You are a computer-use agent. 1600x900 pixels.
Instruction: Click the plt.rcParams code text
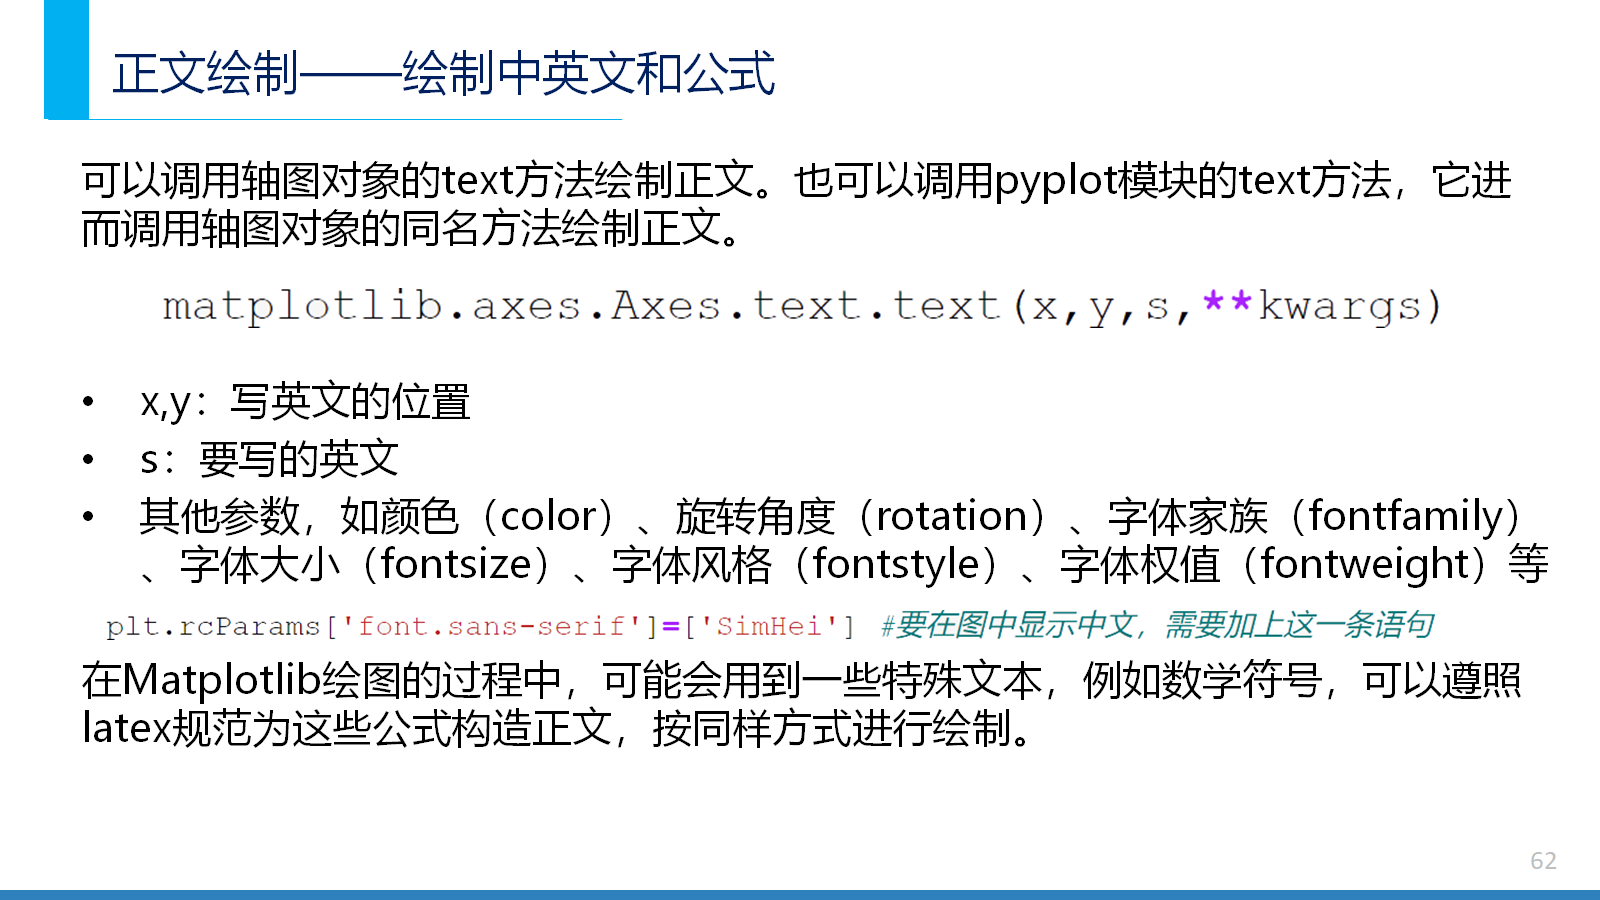[x=212, y=627]
